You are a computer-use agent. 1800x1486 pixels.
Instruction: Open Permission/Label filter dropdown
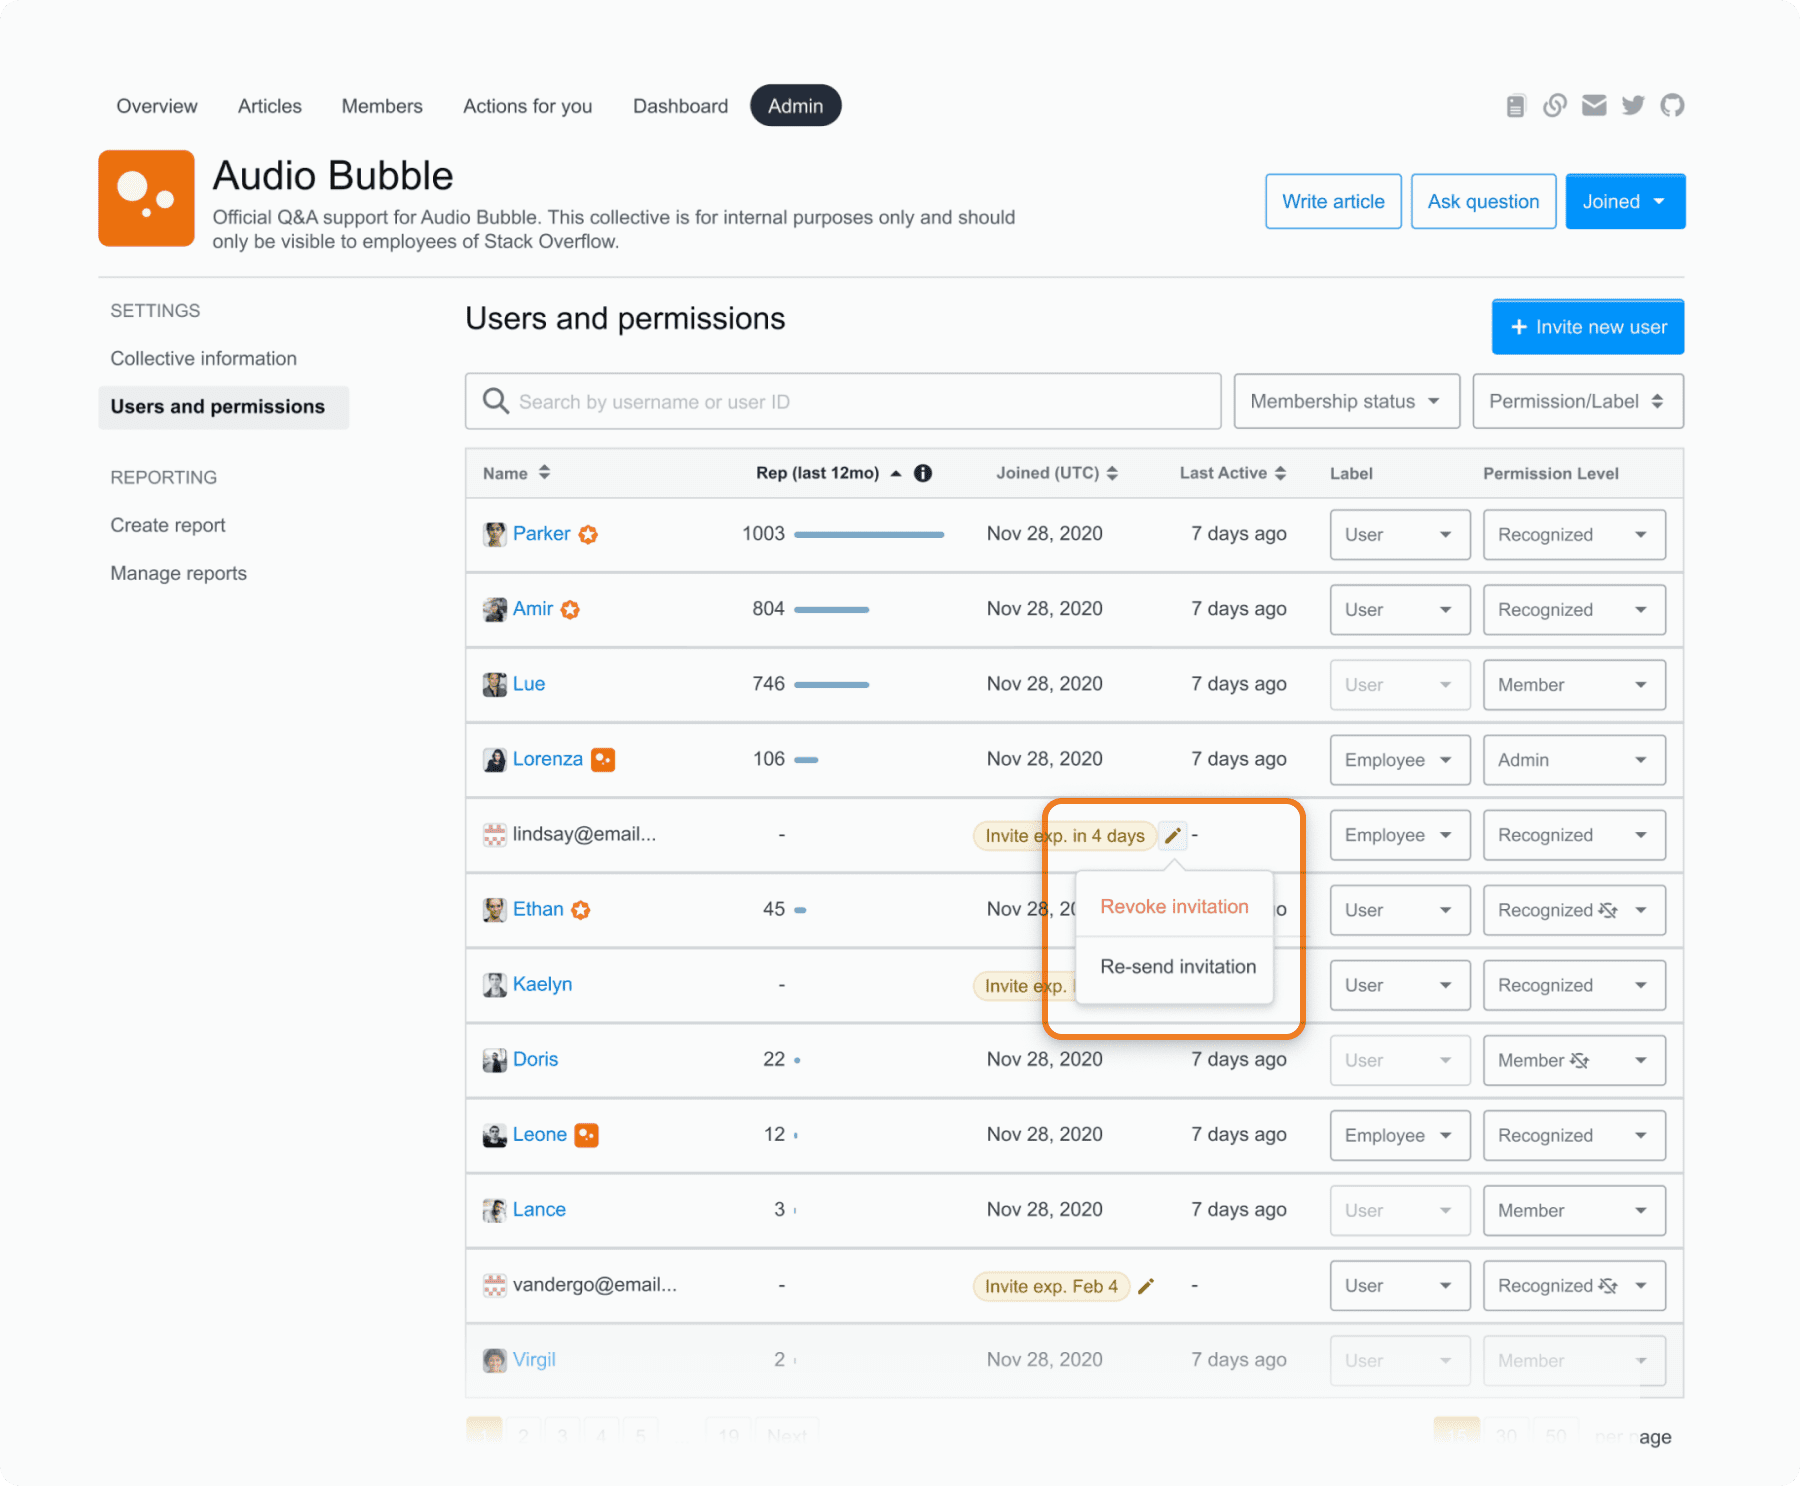click(x=1577, y=401)
